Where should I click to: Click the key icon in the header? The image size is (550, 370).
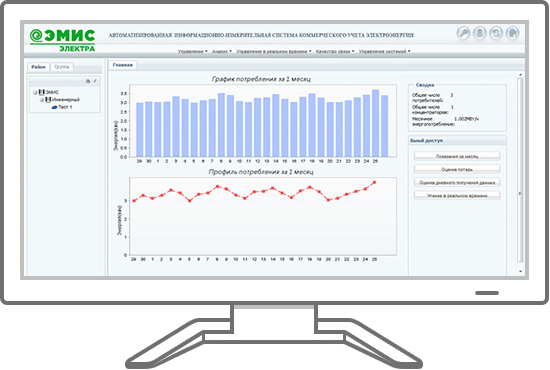(x=463, y=33)
